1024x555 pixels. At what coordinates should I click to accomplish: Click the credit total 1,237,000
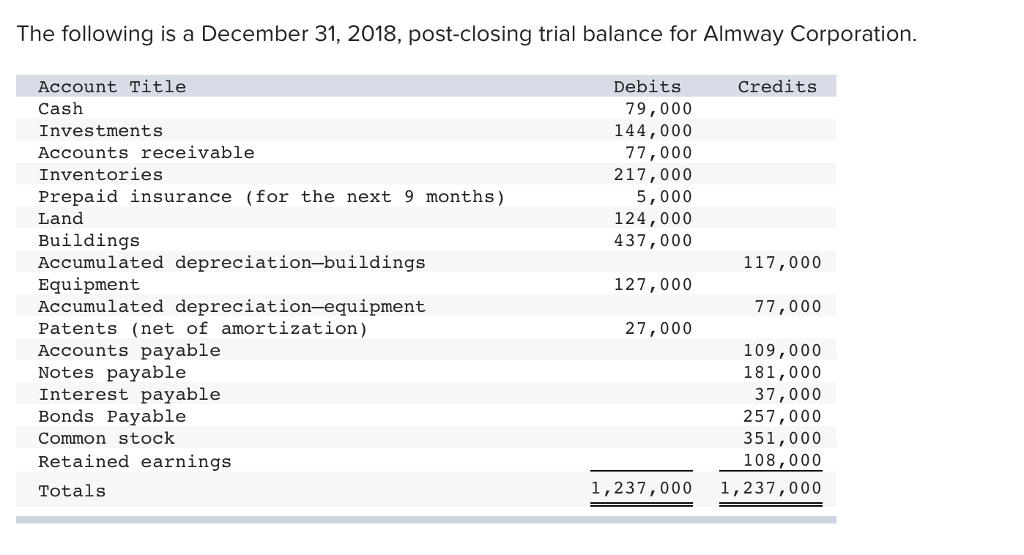click(771, 488)
